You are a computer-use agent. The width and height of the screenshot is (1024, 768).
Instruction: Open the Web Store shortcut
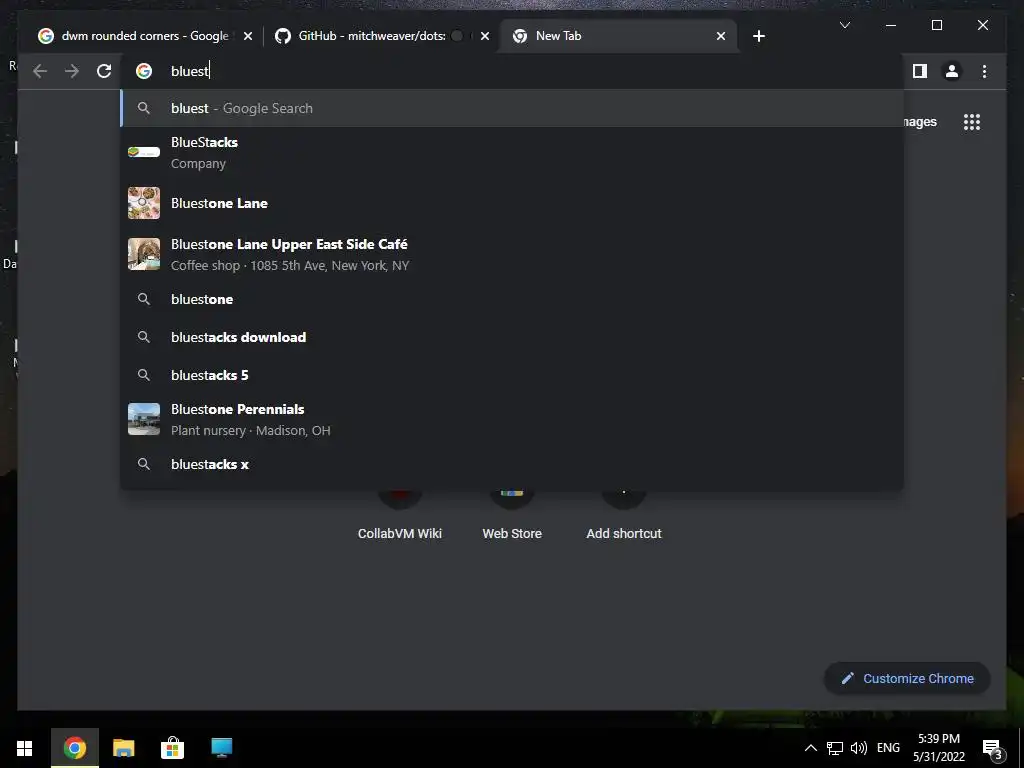(512, 516)
